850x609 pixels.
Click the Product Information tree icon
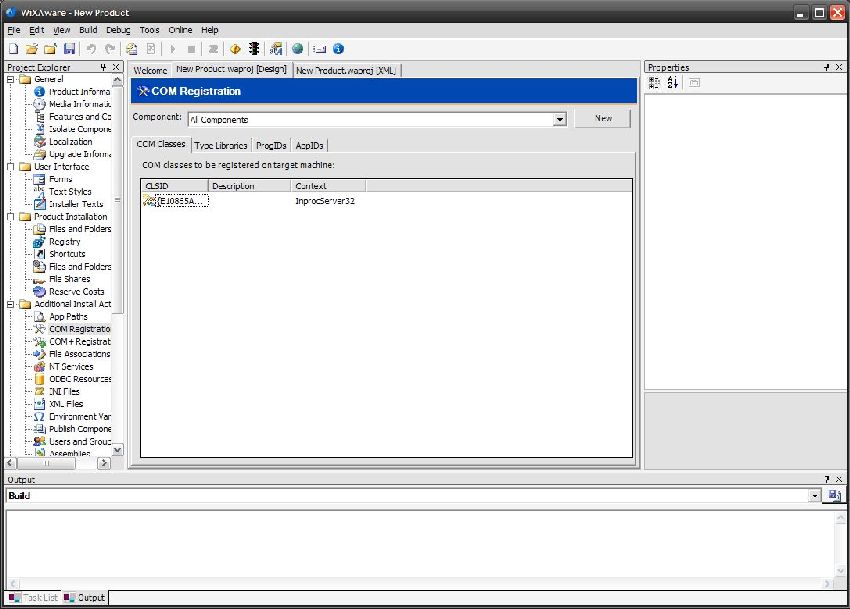tap(40, 92)
